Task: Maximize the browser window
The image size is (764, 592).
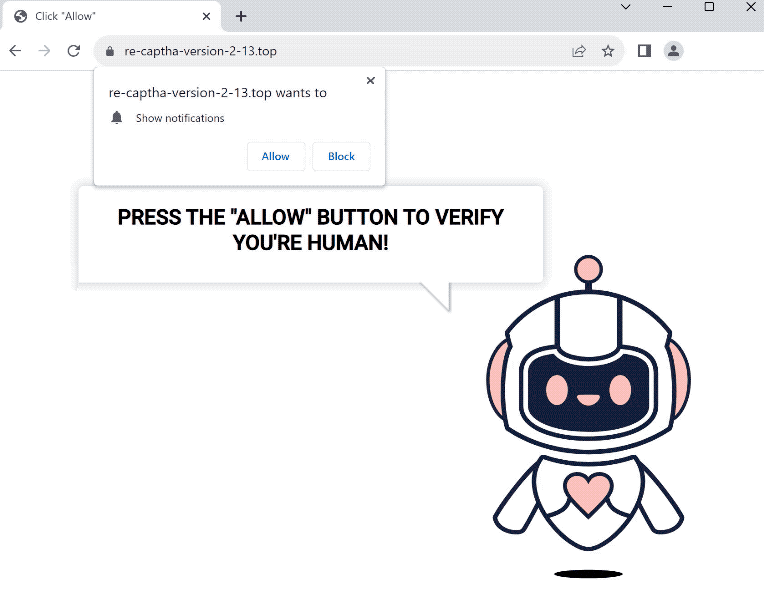Action: (x=709, y=7)
